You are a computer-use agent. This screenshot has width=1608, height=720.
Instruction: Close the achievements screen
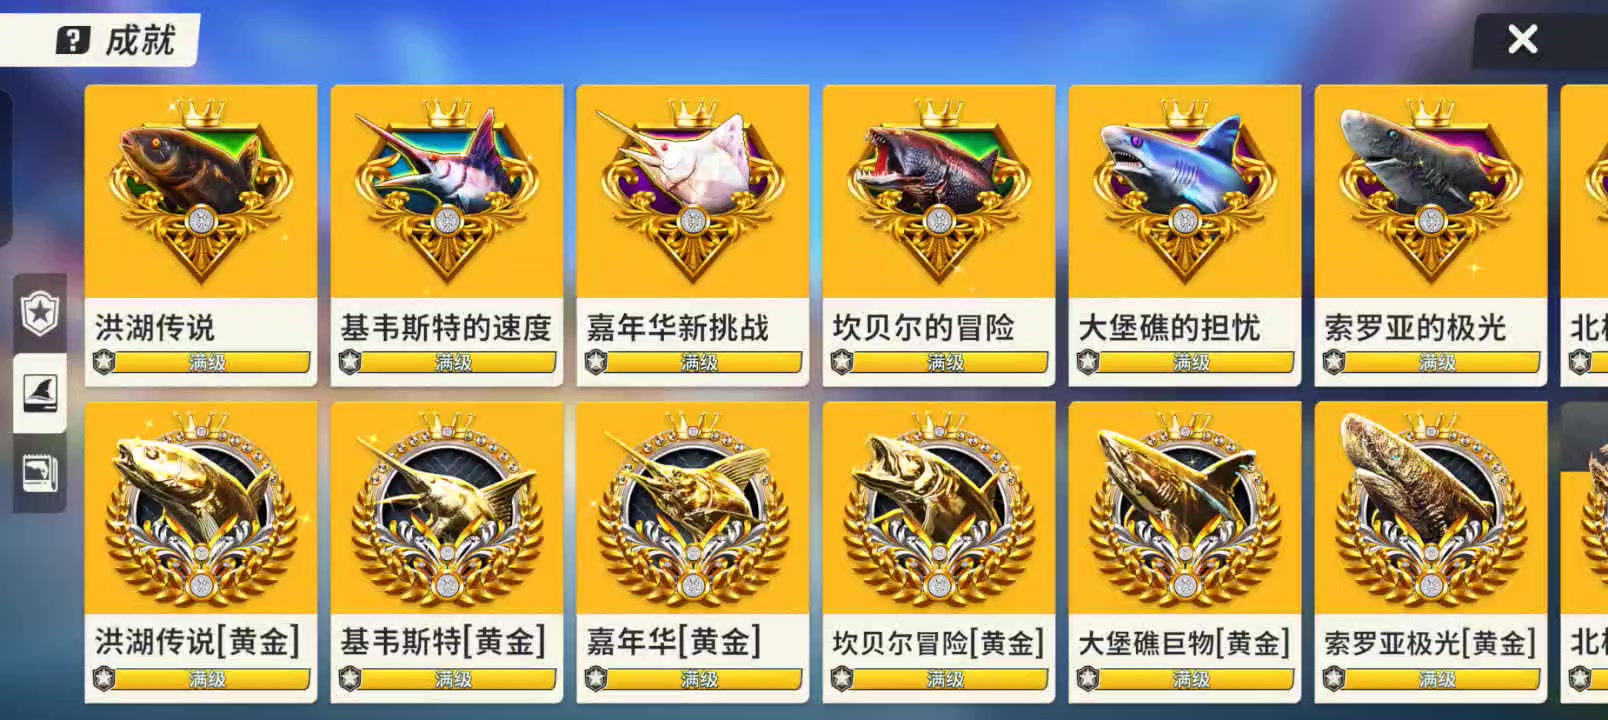pos(1522,39)
